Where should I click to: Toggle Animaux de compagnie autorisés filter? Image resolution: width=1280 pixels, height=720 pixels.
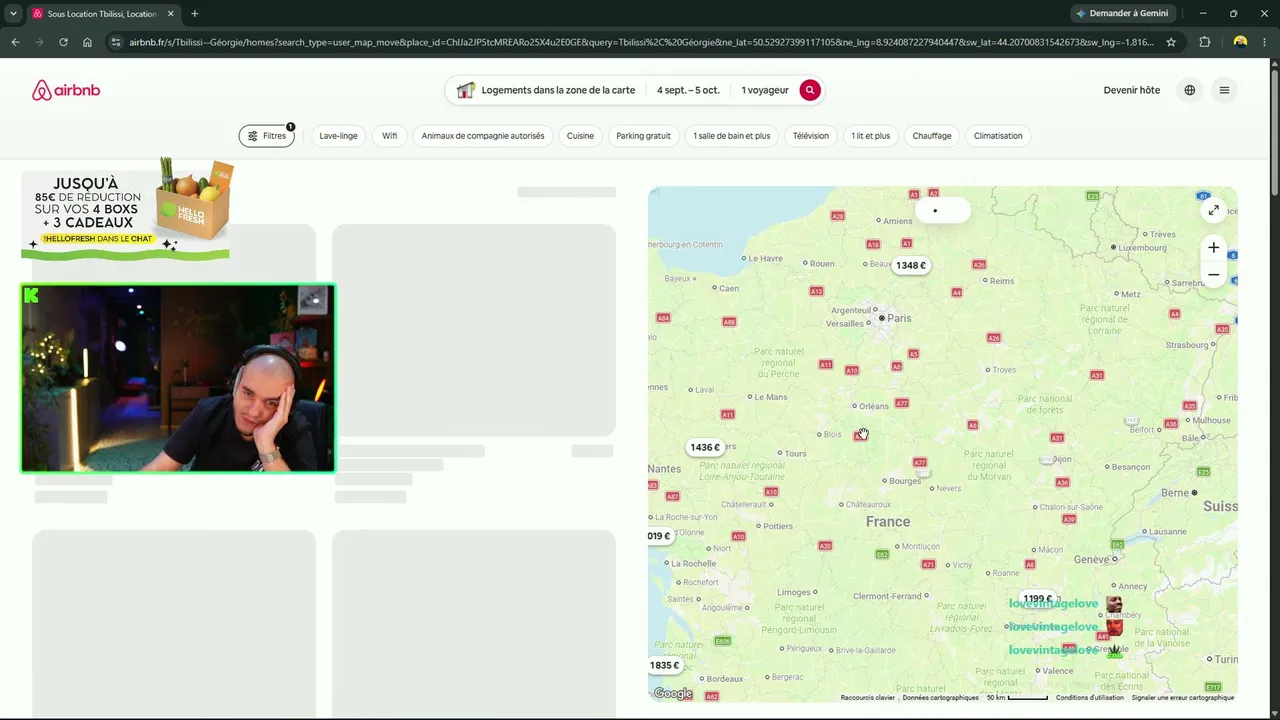pyautogui.click(x=483, y=136)
